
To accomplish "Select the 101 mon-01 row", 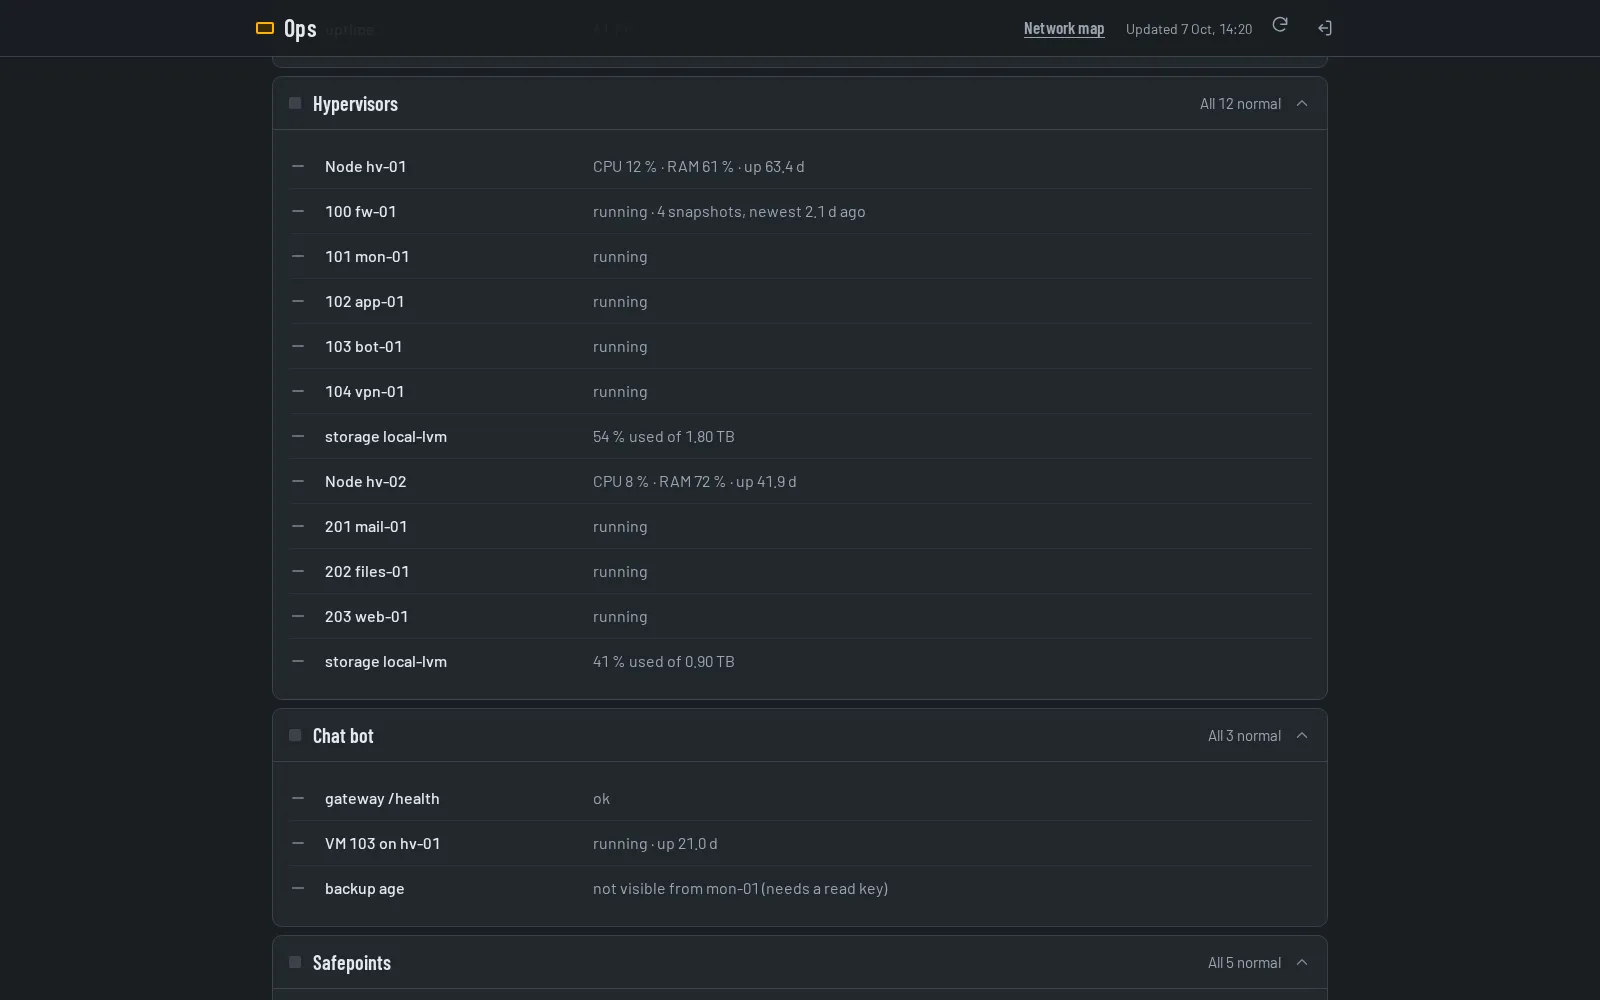I will 800,256.
